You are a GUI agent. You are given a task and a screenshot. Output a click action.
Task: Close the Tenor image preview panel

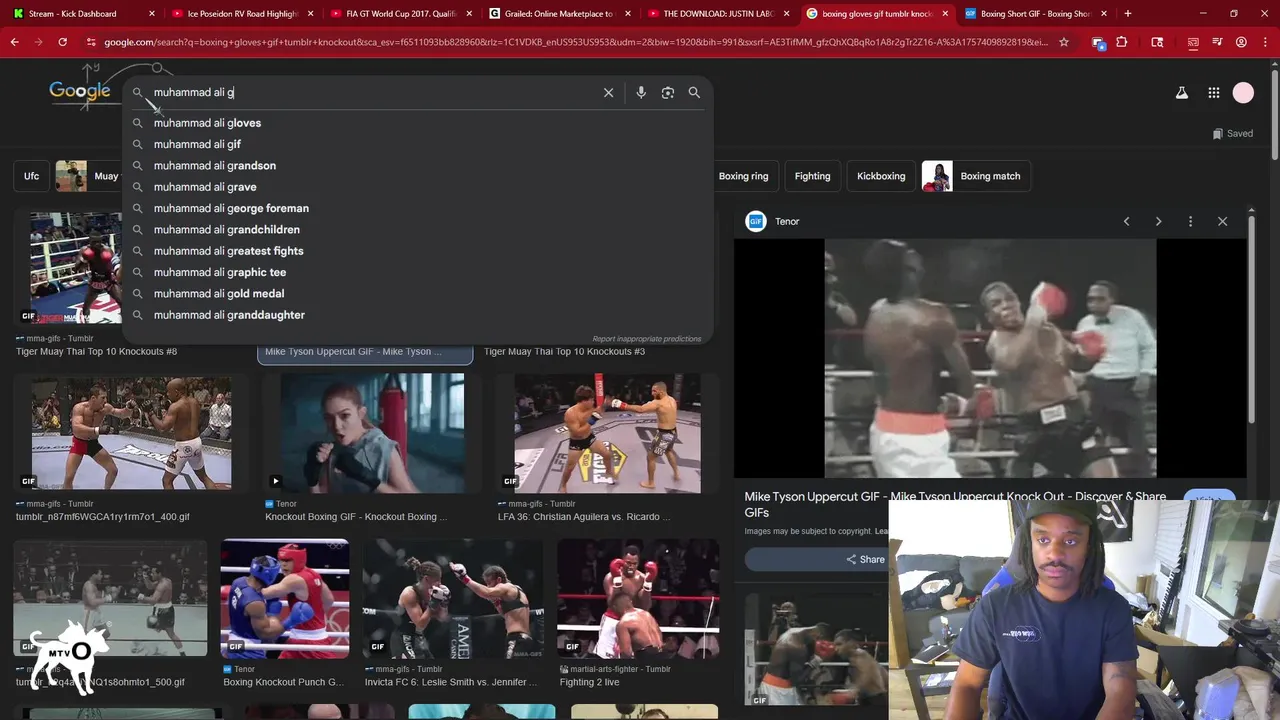1222,221
